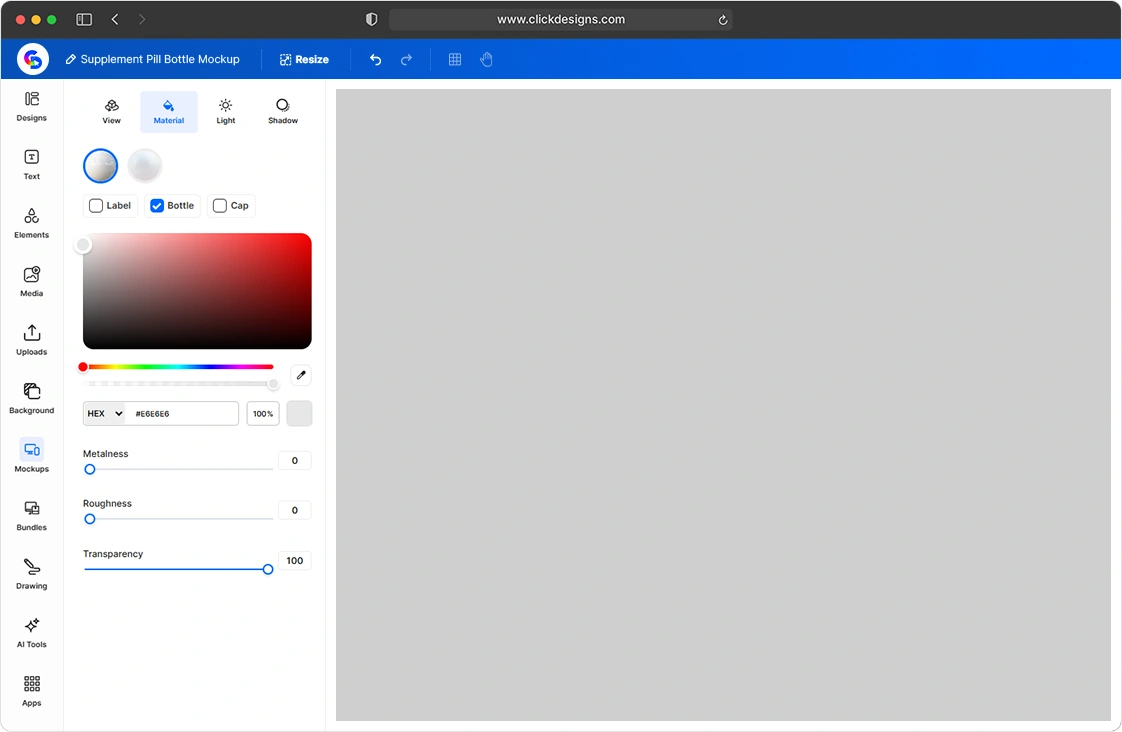Click the Resize button
This screenshot has width=1122, height=732.
click(x=304, y=59)
